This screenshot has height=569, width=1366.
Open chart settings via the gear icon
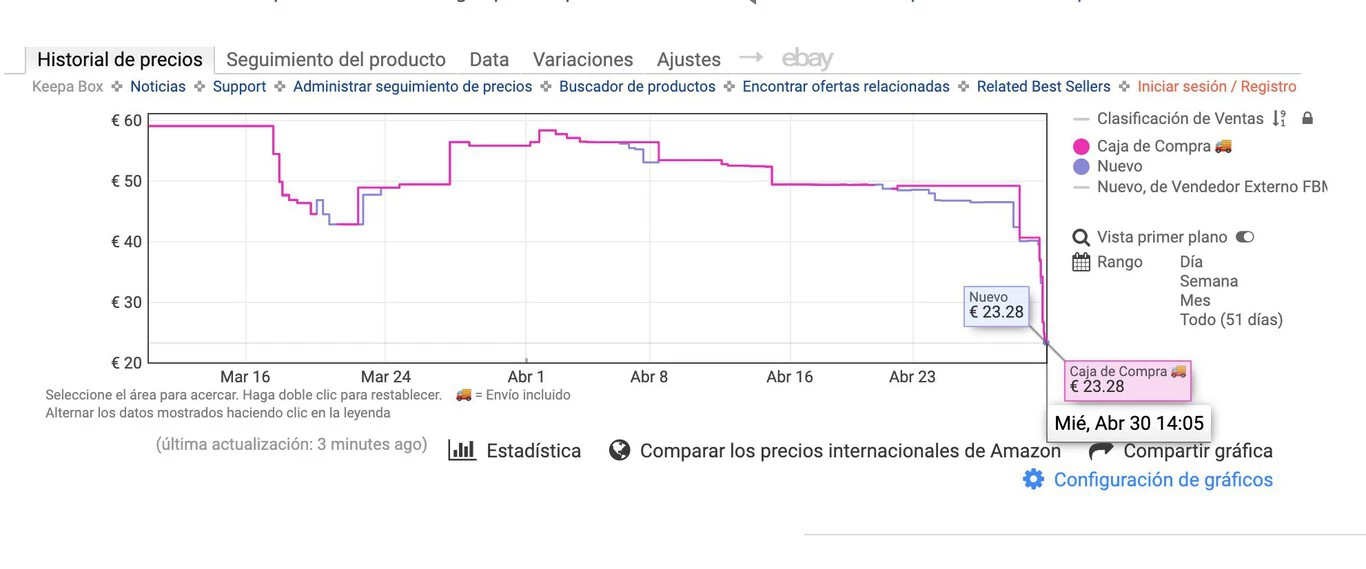pyautogui.click(x=1033, y=480)
